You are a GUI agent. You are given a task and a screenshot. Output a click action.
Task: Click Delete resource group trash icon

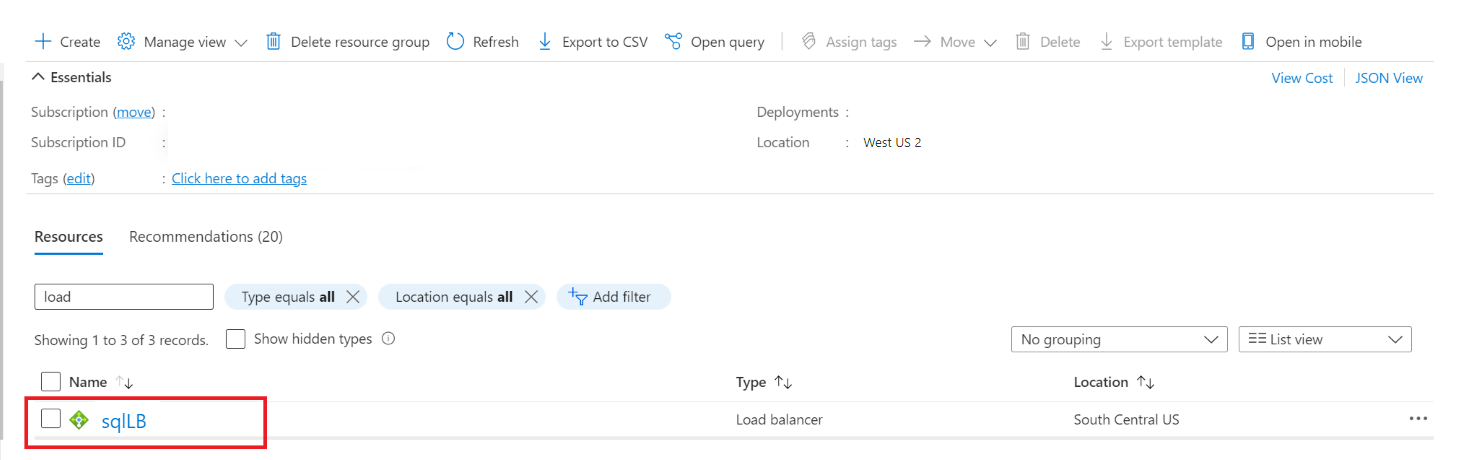pyautogui.click(x=273, y=41)
